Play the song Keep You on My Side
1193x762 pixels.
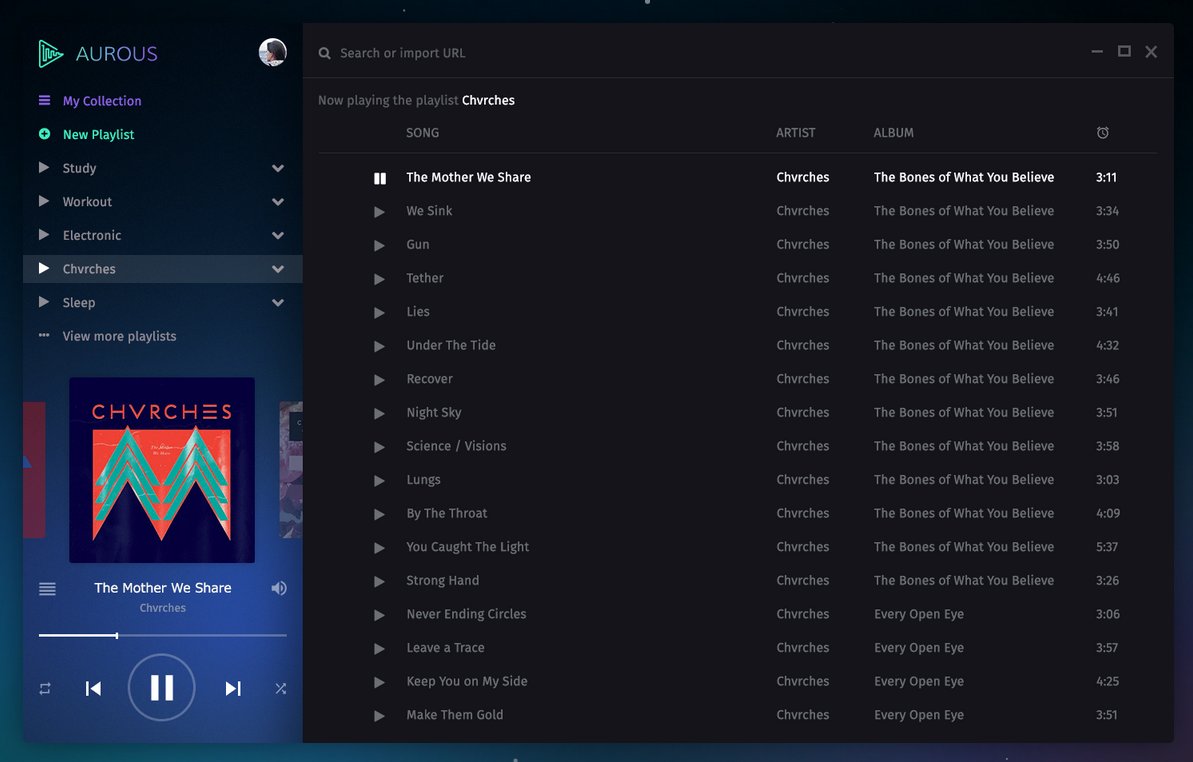click(x=379, y=682)
